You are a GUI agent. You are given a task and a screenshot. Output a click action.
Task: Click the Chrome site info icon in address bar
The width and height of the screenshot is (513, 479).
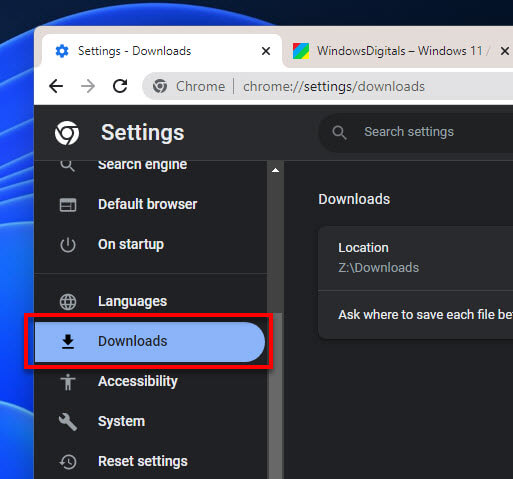point(160,86)
